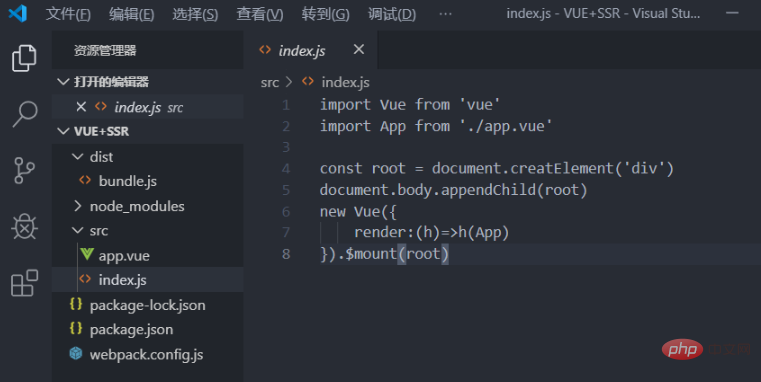This screenshot has width=761, height=382.
Task: Click $mount(root) on line 8
Action: (x=397, y=253)
